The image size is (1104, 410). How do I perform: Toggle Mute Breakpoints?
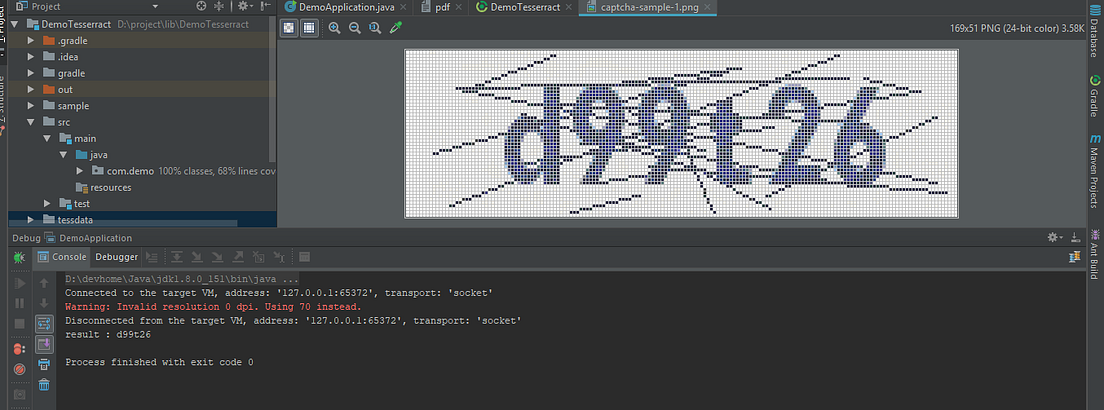(20, 369)
